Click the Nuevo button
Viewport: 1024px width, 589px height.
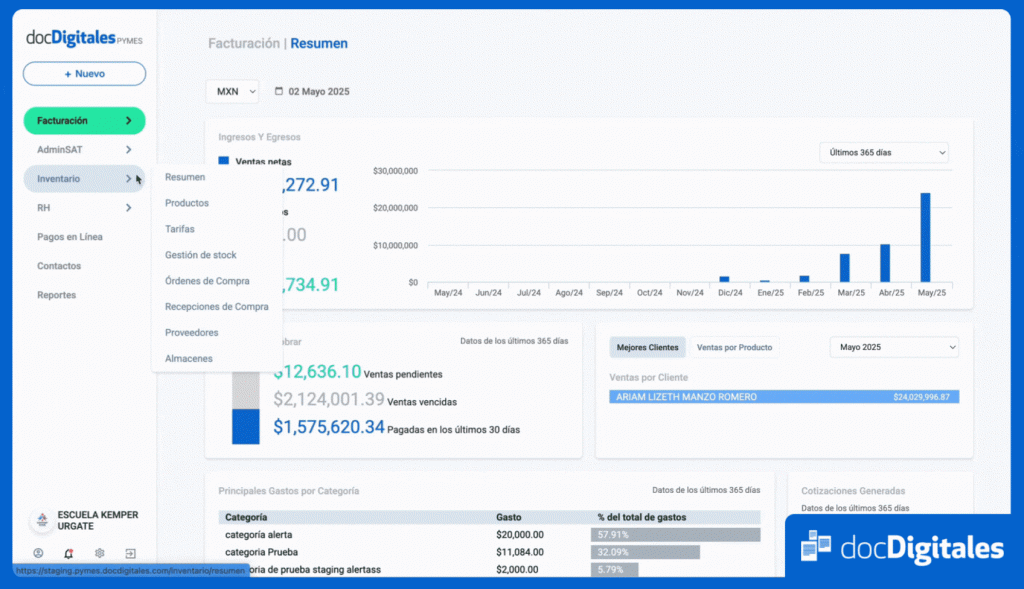[x=84, y=74]
